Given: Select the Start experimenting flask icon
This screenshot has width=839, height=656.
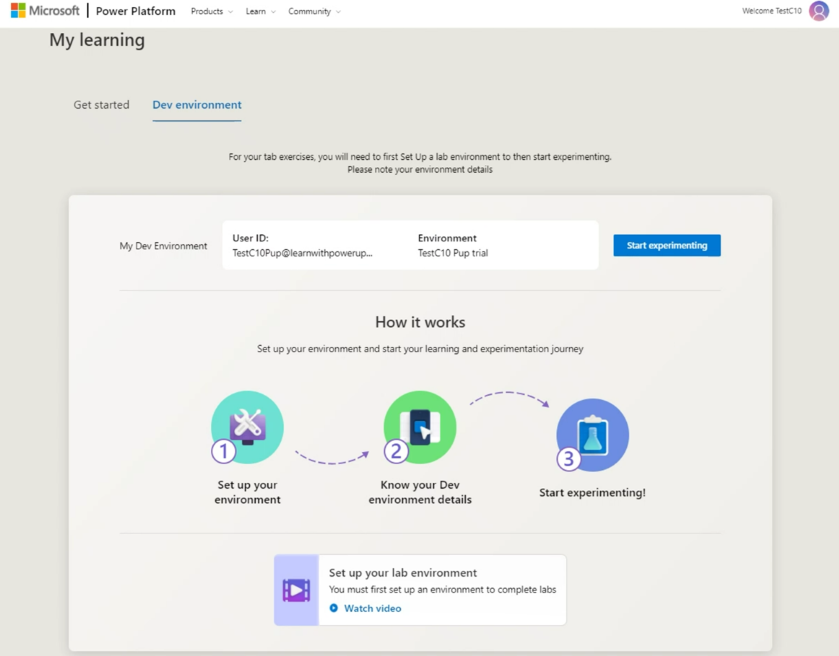Looking at the screenshot, I should coord(592,434).
